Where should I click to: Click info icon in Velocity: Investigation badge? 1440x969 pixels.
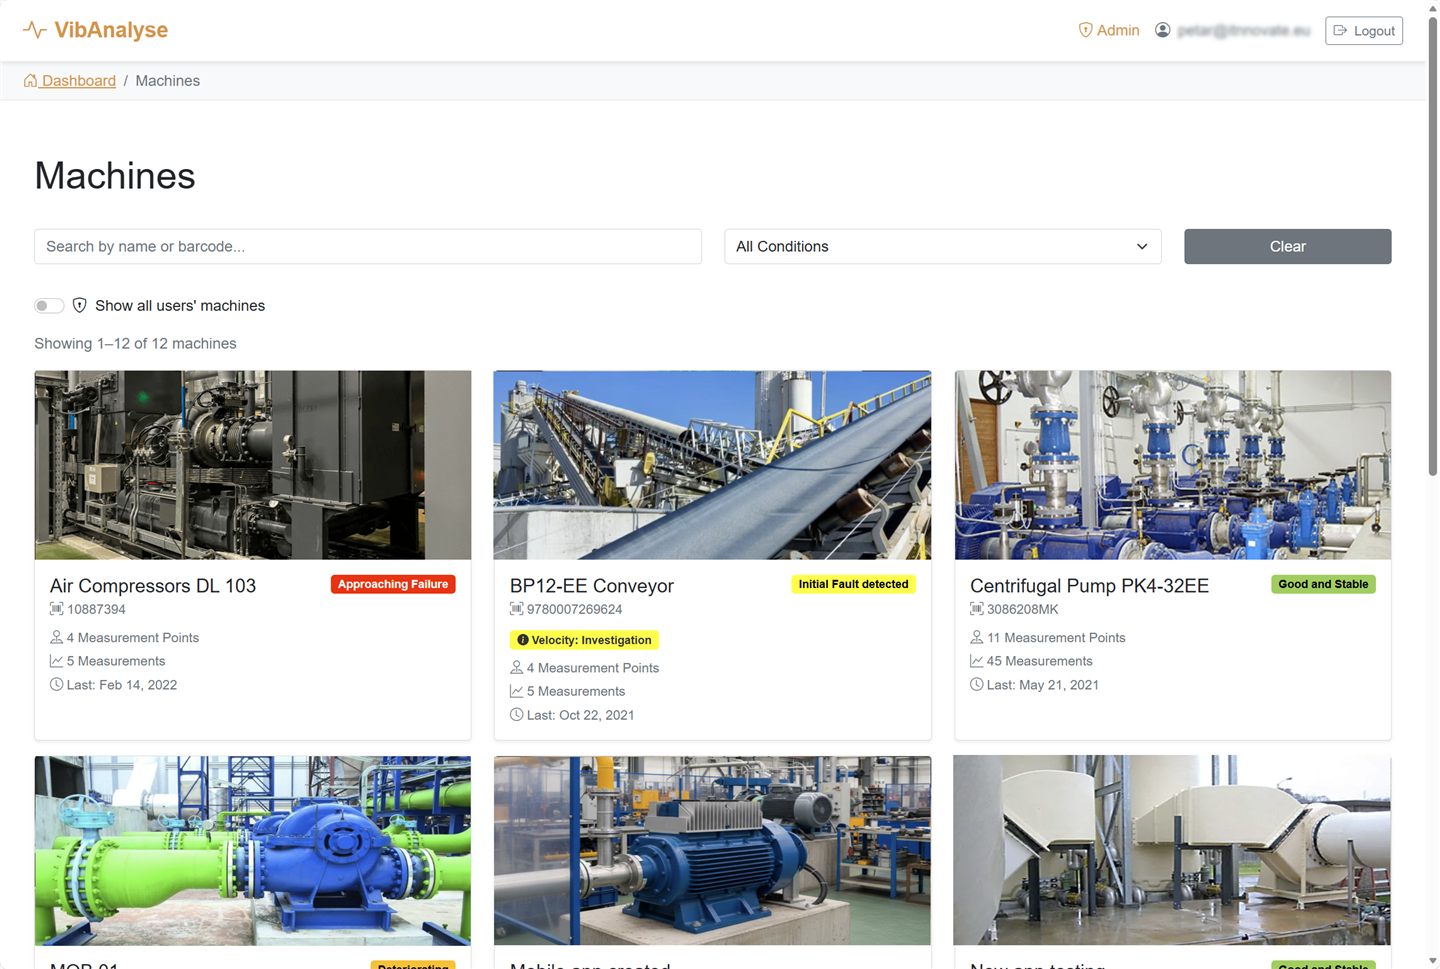coord(523,640)
